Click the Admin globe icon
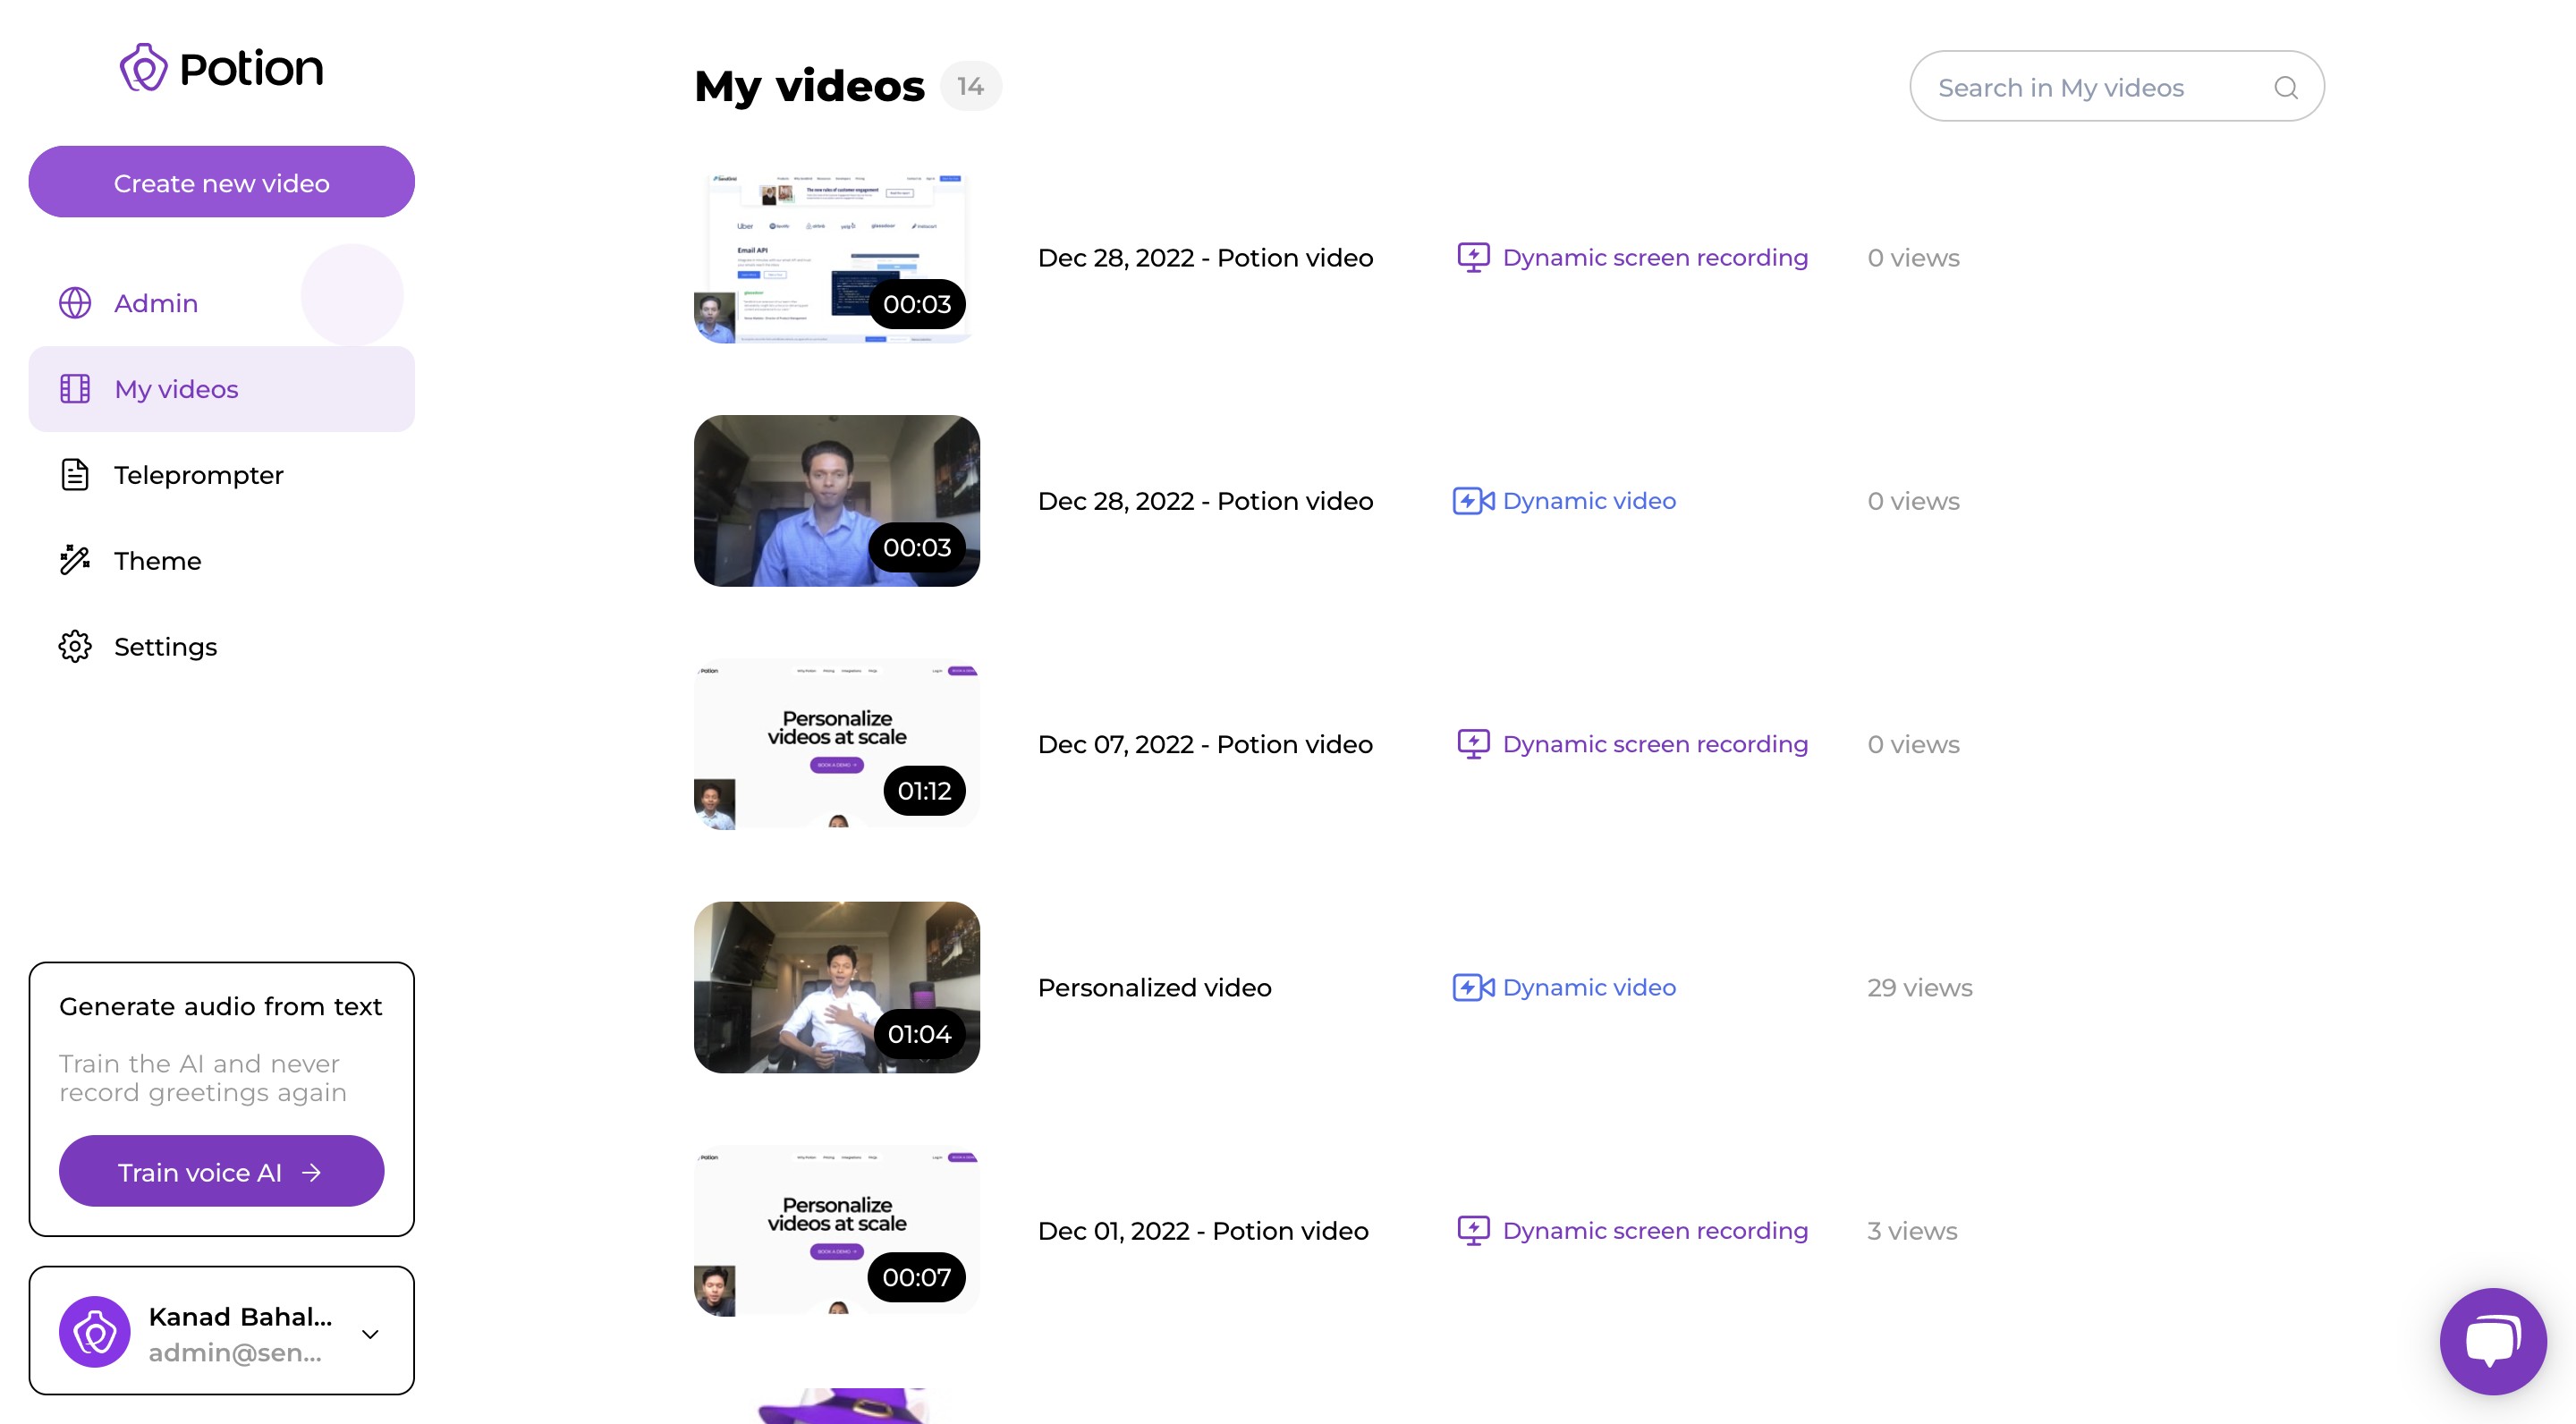 tap(75, 303)
